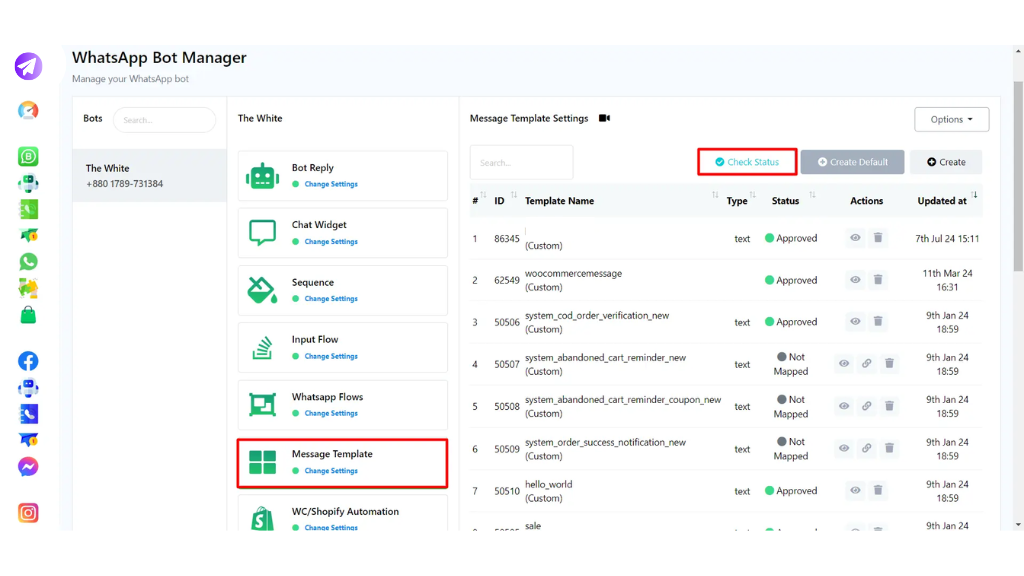Open the blue paper-plane broadcast icon
This screenshot has width=1024, height=576.
(x=28, y=440)
